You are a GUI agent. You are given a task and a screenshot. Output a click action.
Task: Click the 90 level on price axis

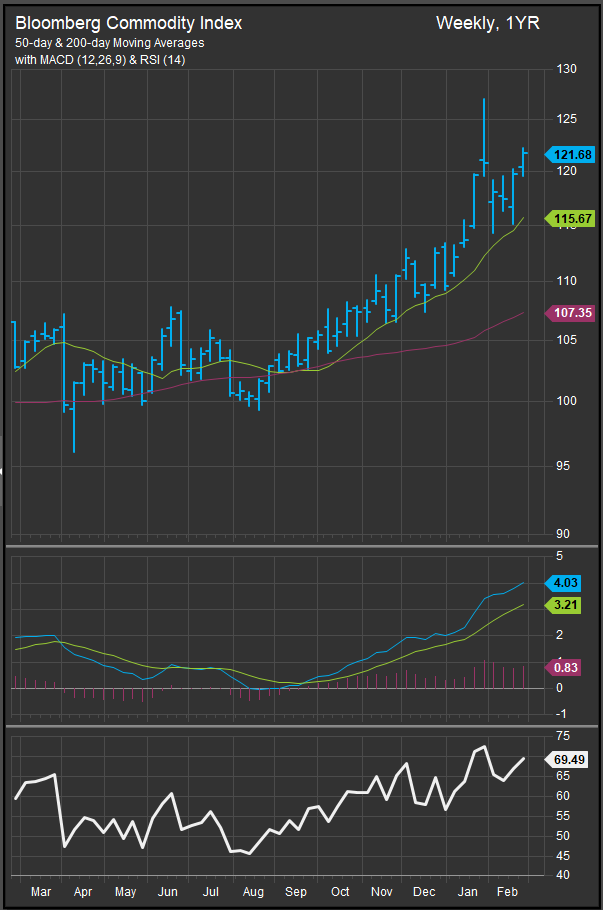(x=565, y=534)
